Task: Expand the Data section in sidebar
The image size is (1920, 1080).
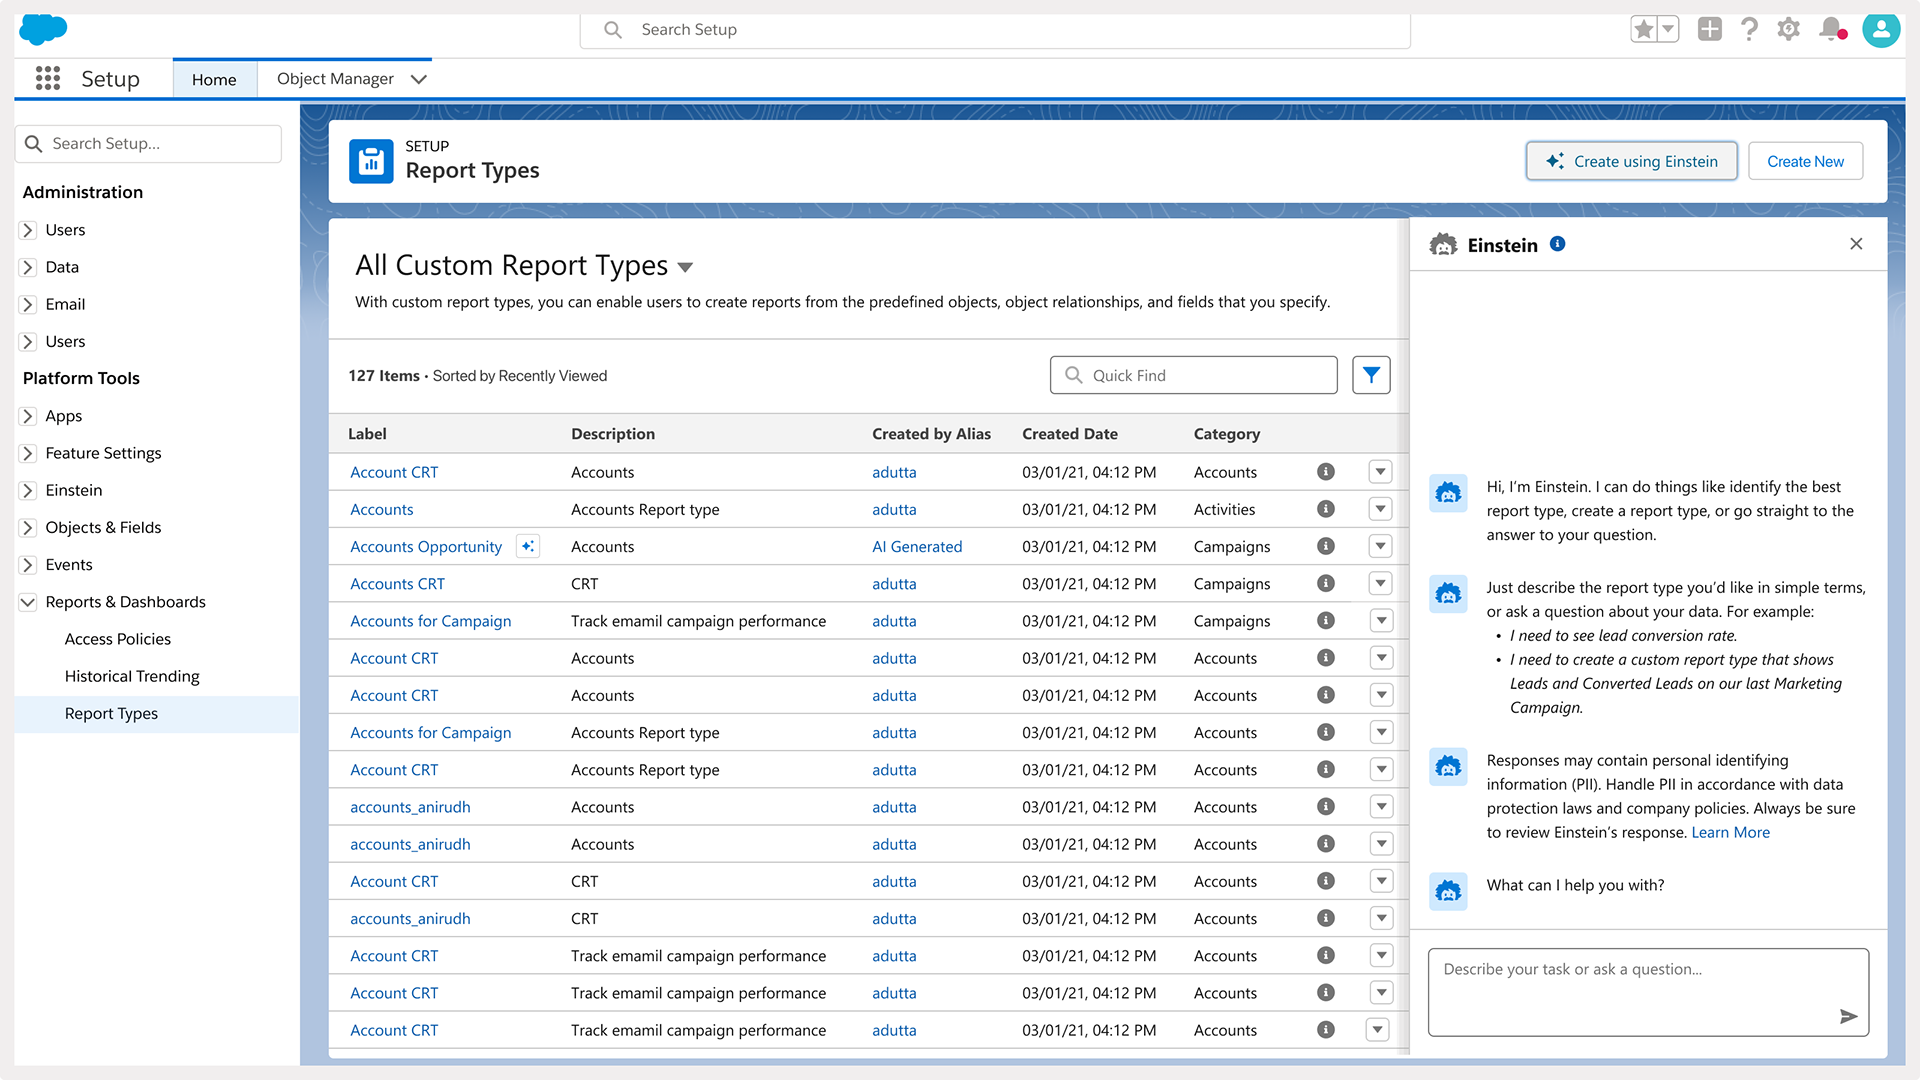Action: [28, 267]
